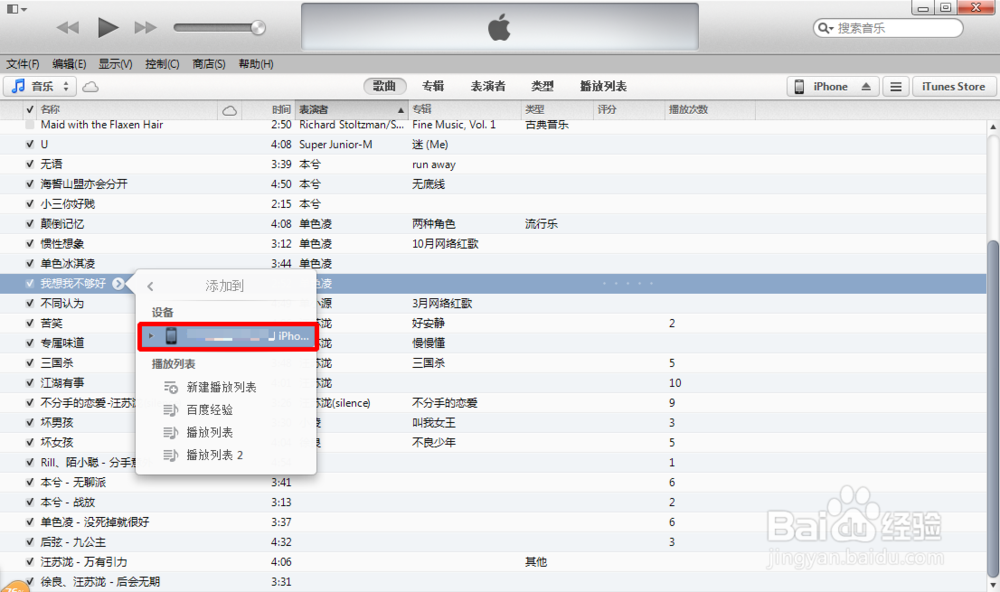1000x592 pixels.
Task: Toggle checkbox for 苦笑
Action: (29, 323)
